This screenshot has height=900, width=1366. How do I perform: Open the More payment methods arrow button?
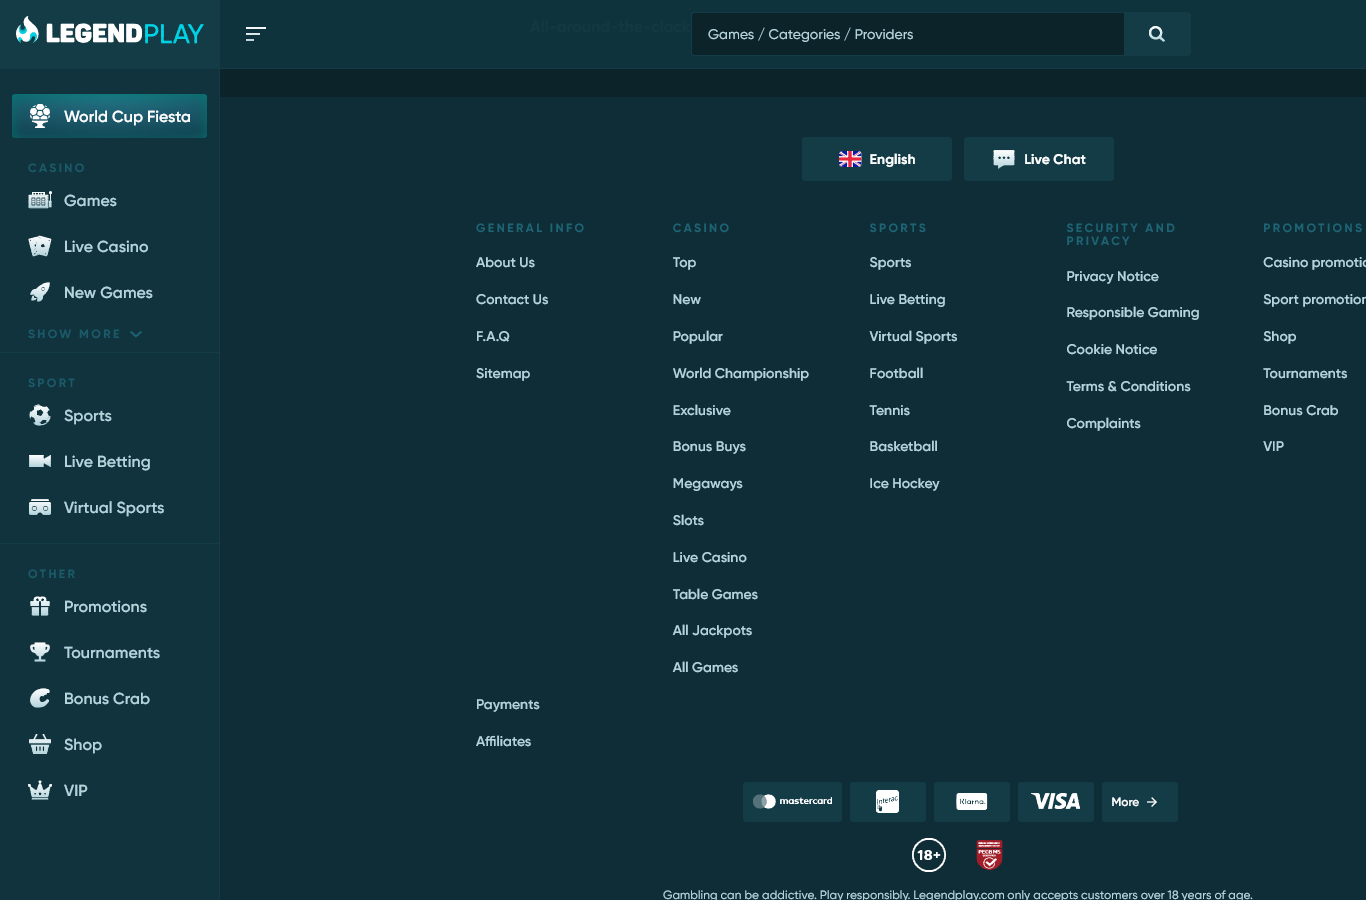point(1140,802)
